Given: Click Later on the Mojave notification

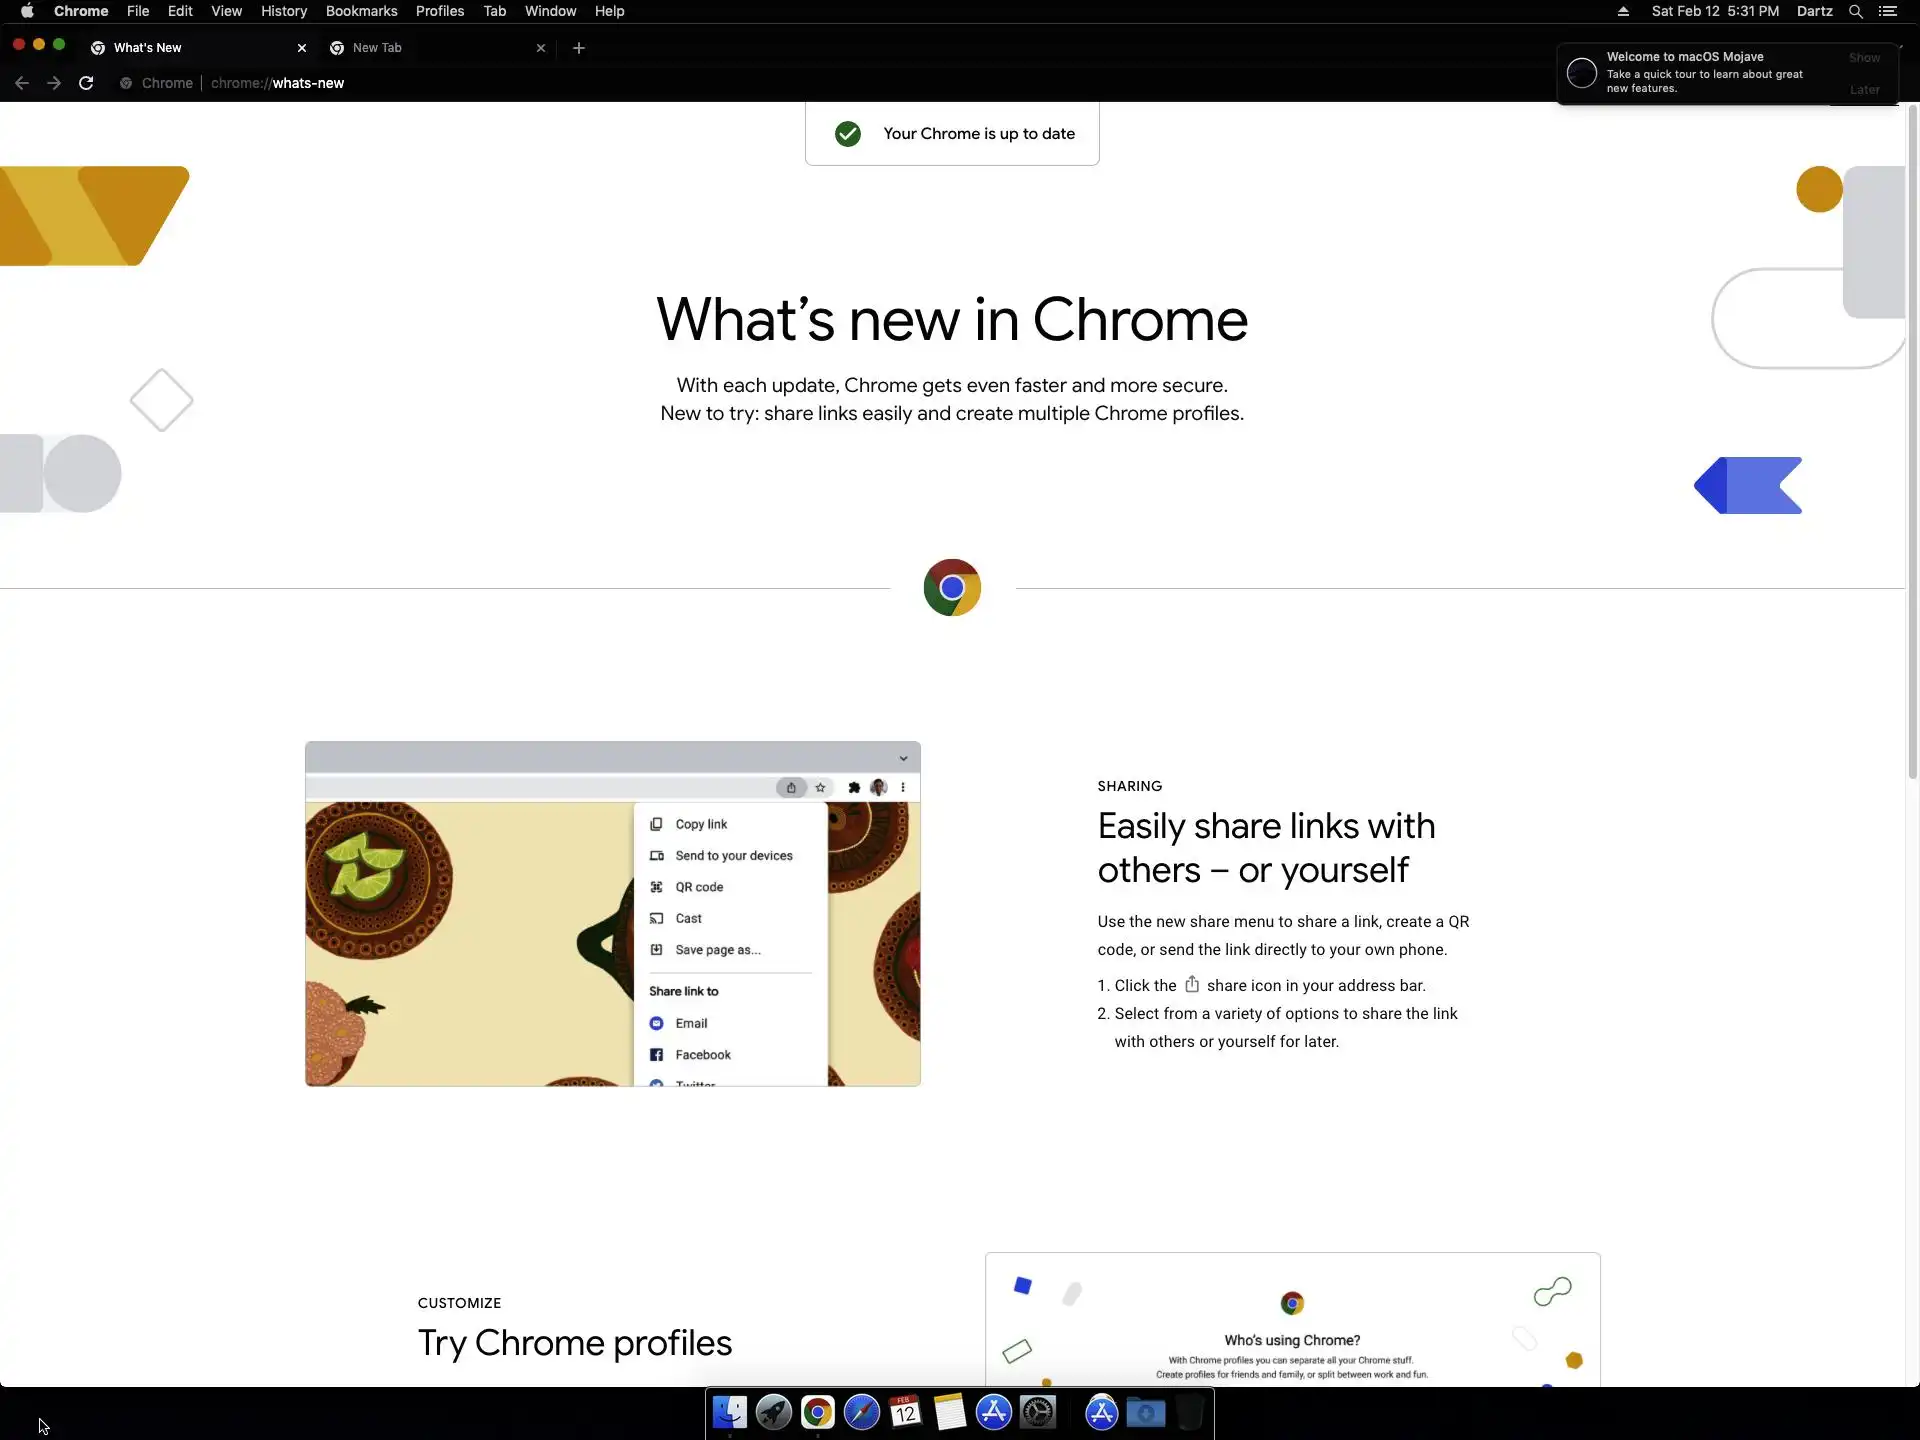Looking at the screenshot, I should [x=1864, y=90].
